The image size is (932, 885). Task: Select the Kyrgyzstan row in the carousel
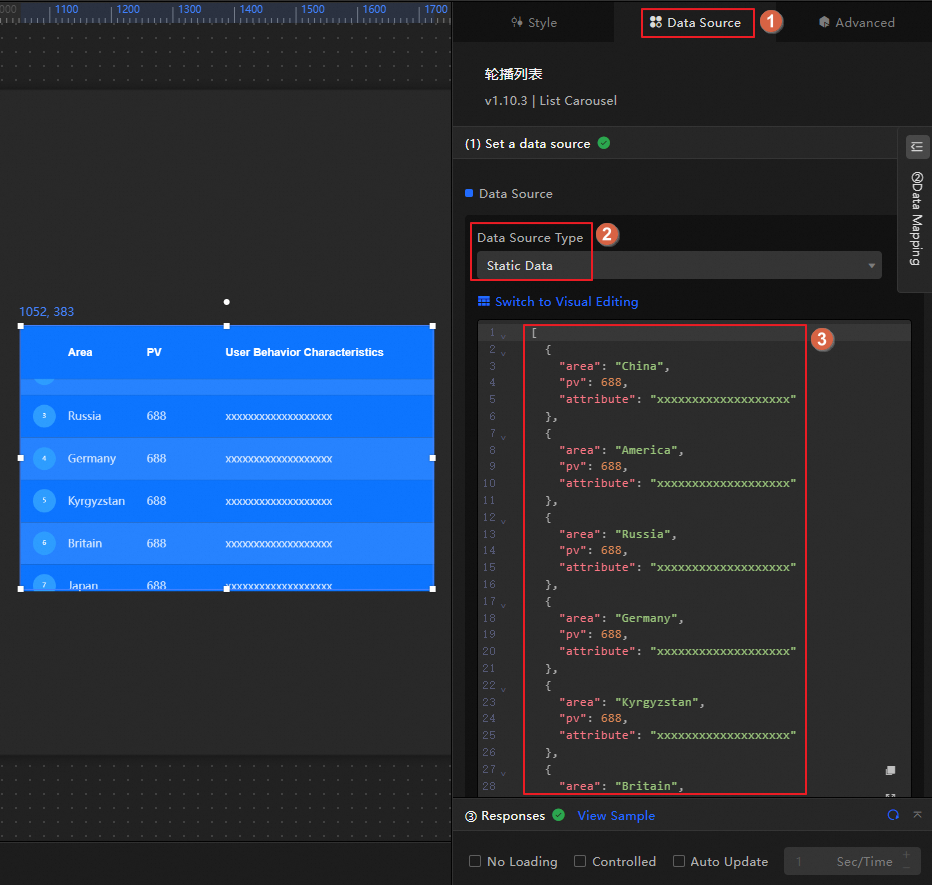click(x=227, y=501)
